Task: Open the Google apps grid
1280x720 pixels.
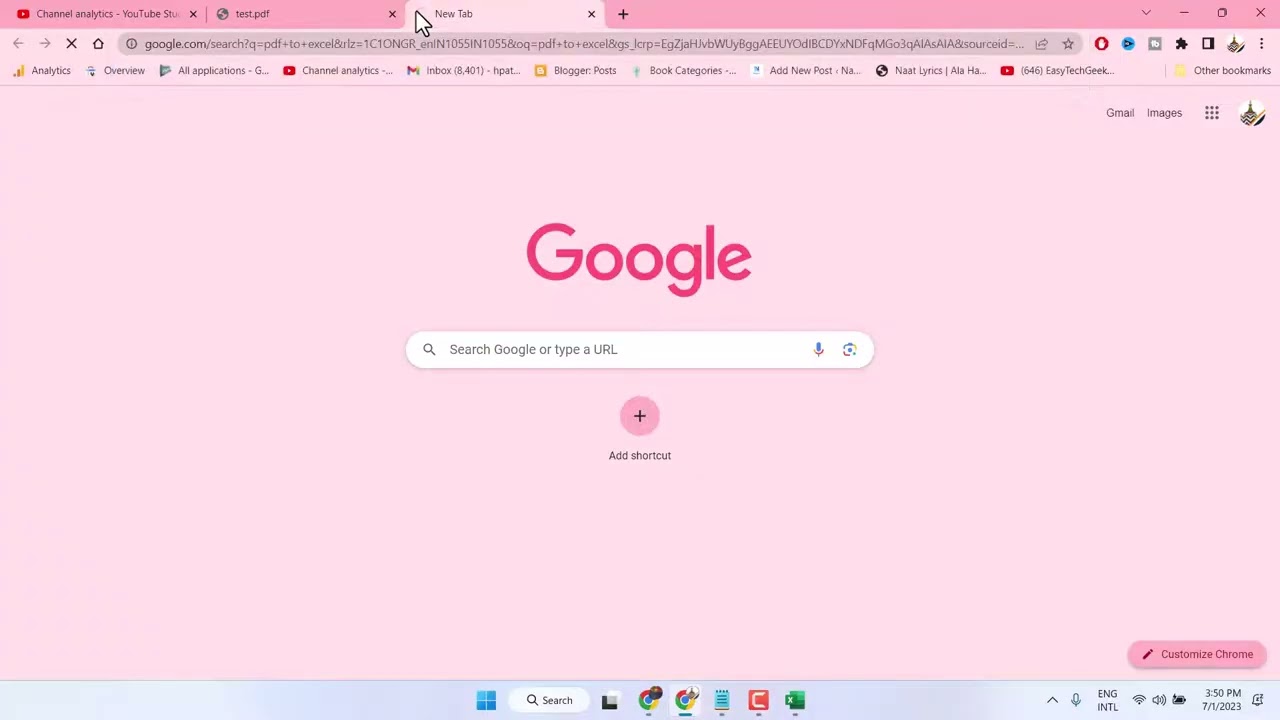Action: (1212, 113)
